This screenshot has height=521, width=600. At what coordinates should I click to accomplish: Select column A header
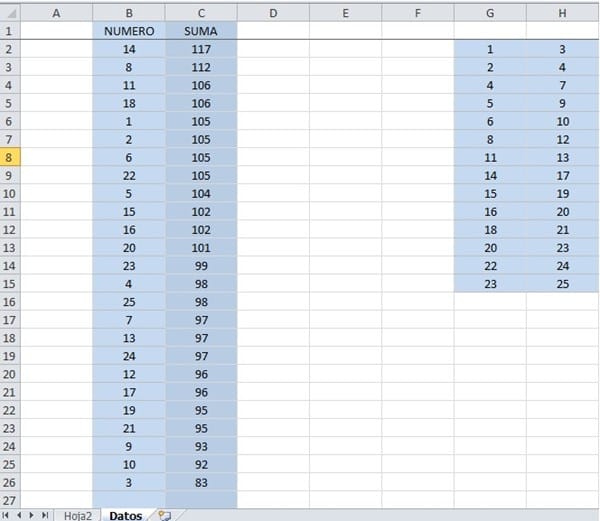(x=57, y=13)
